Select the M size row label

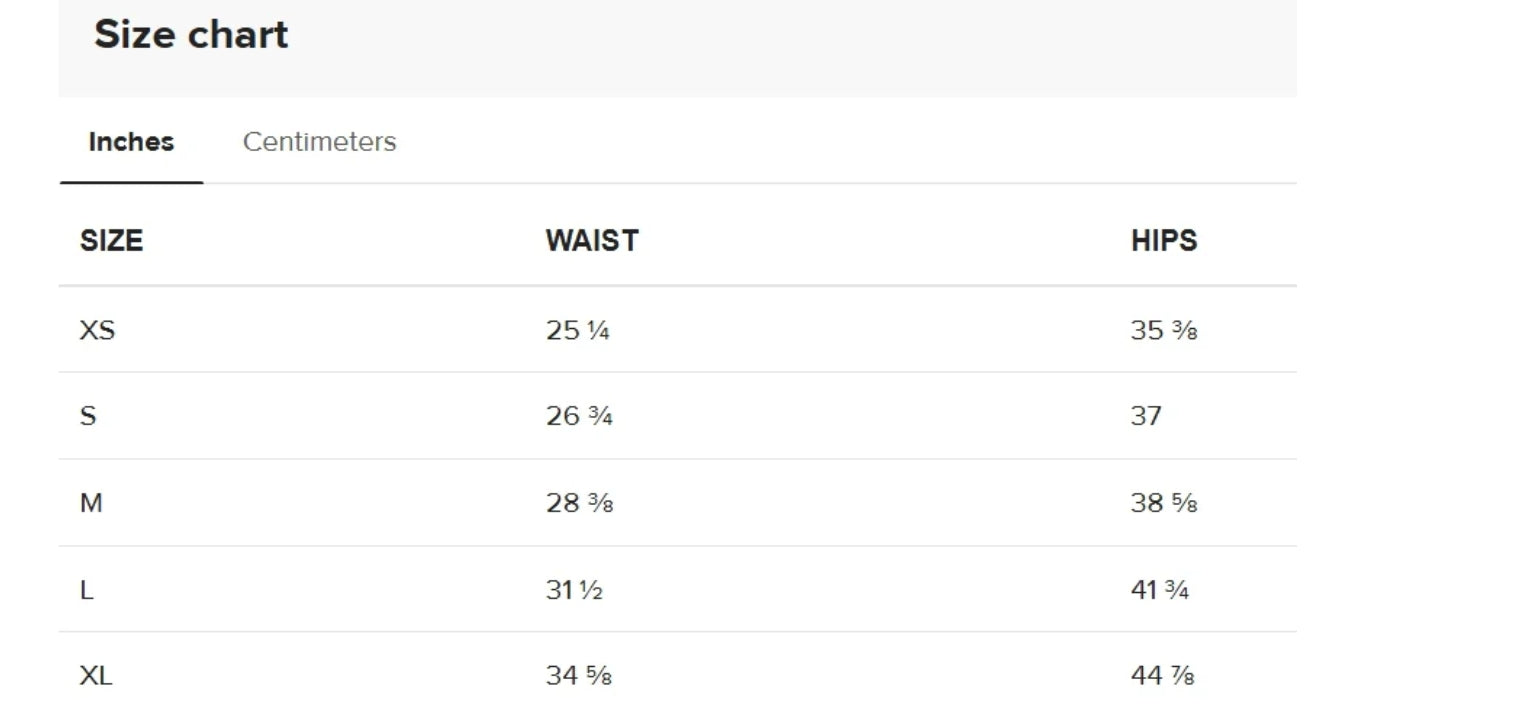click(x=91, y=503)
